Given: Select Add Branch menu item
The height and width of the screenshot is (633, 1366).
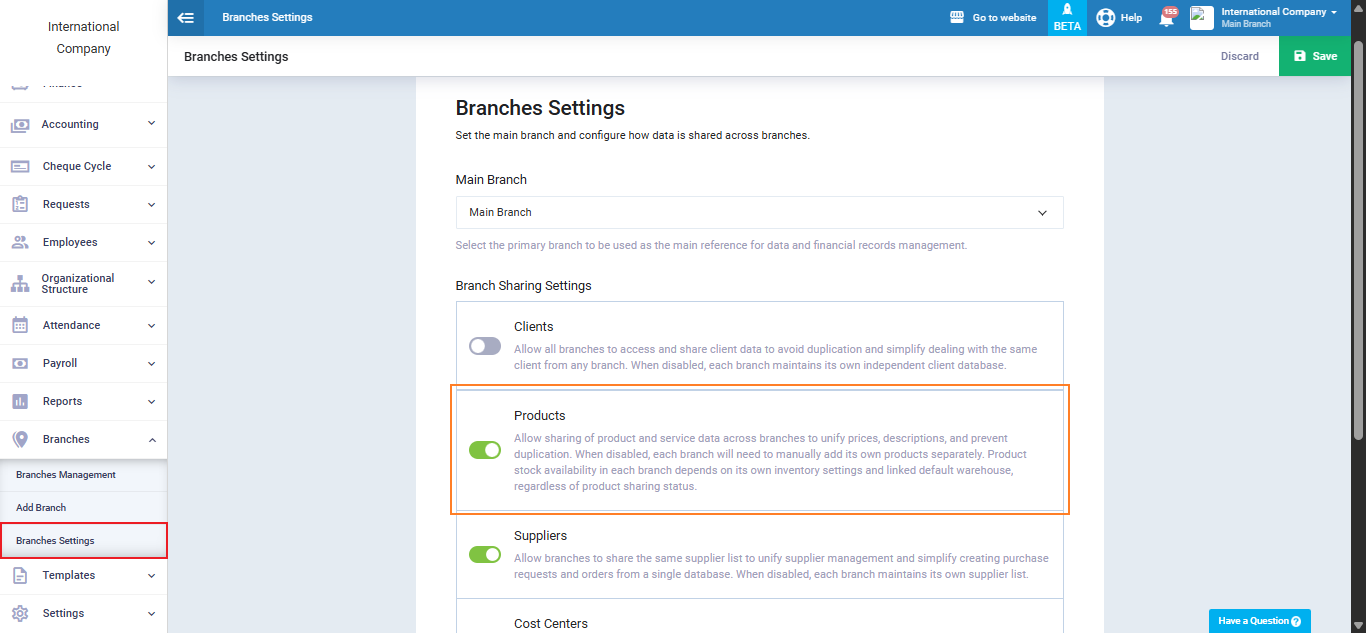Looking at the screenshot, I should (x=41, y=508).
